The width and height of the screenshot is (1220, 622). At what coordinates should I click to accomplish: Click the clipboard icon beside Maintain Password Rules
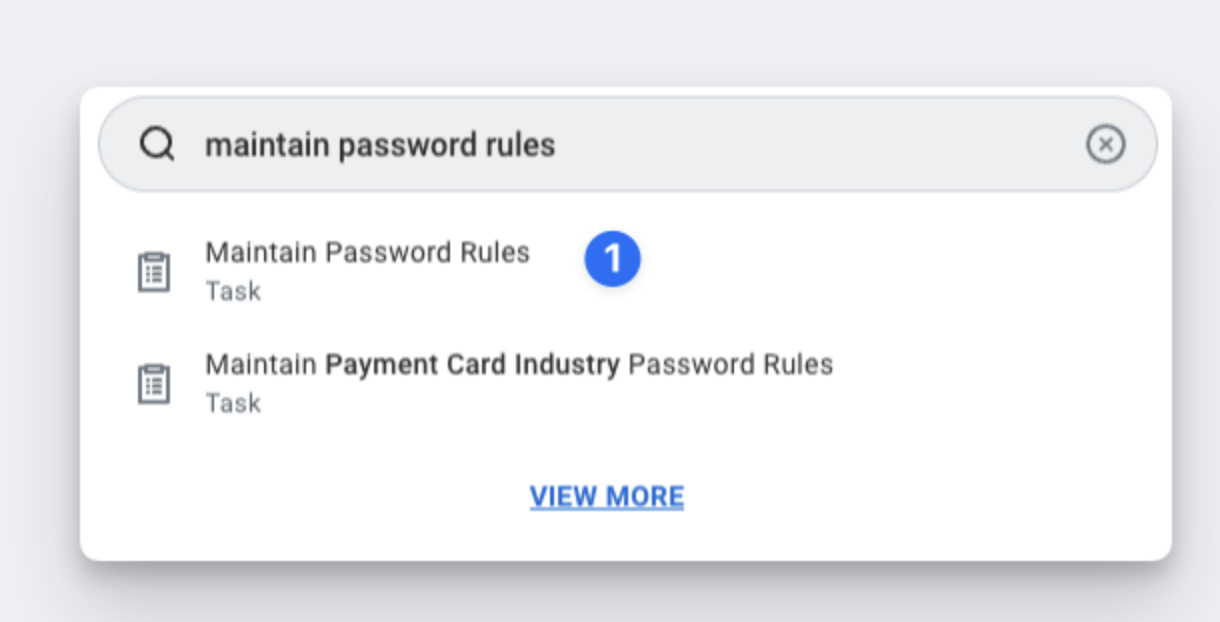point(154,272)
